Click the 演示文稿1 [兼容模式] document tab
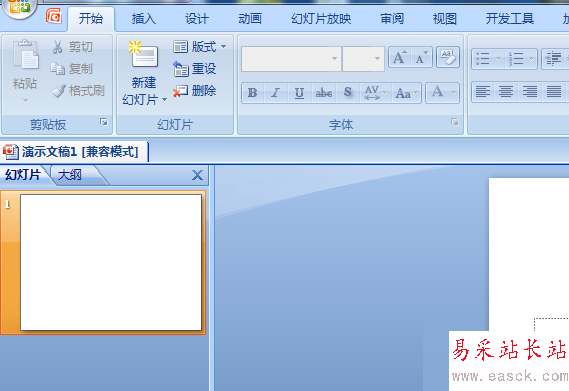The image size is (569, 391). pos(74,152)
